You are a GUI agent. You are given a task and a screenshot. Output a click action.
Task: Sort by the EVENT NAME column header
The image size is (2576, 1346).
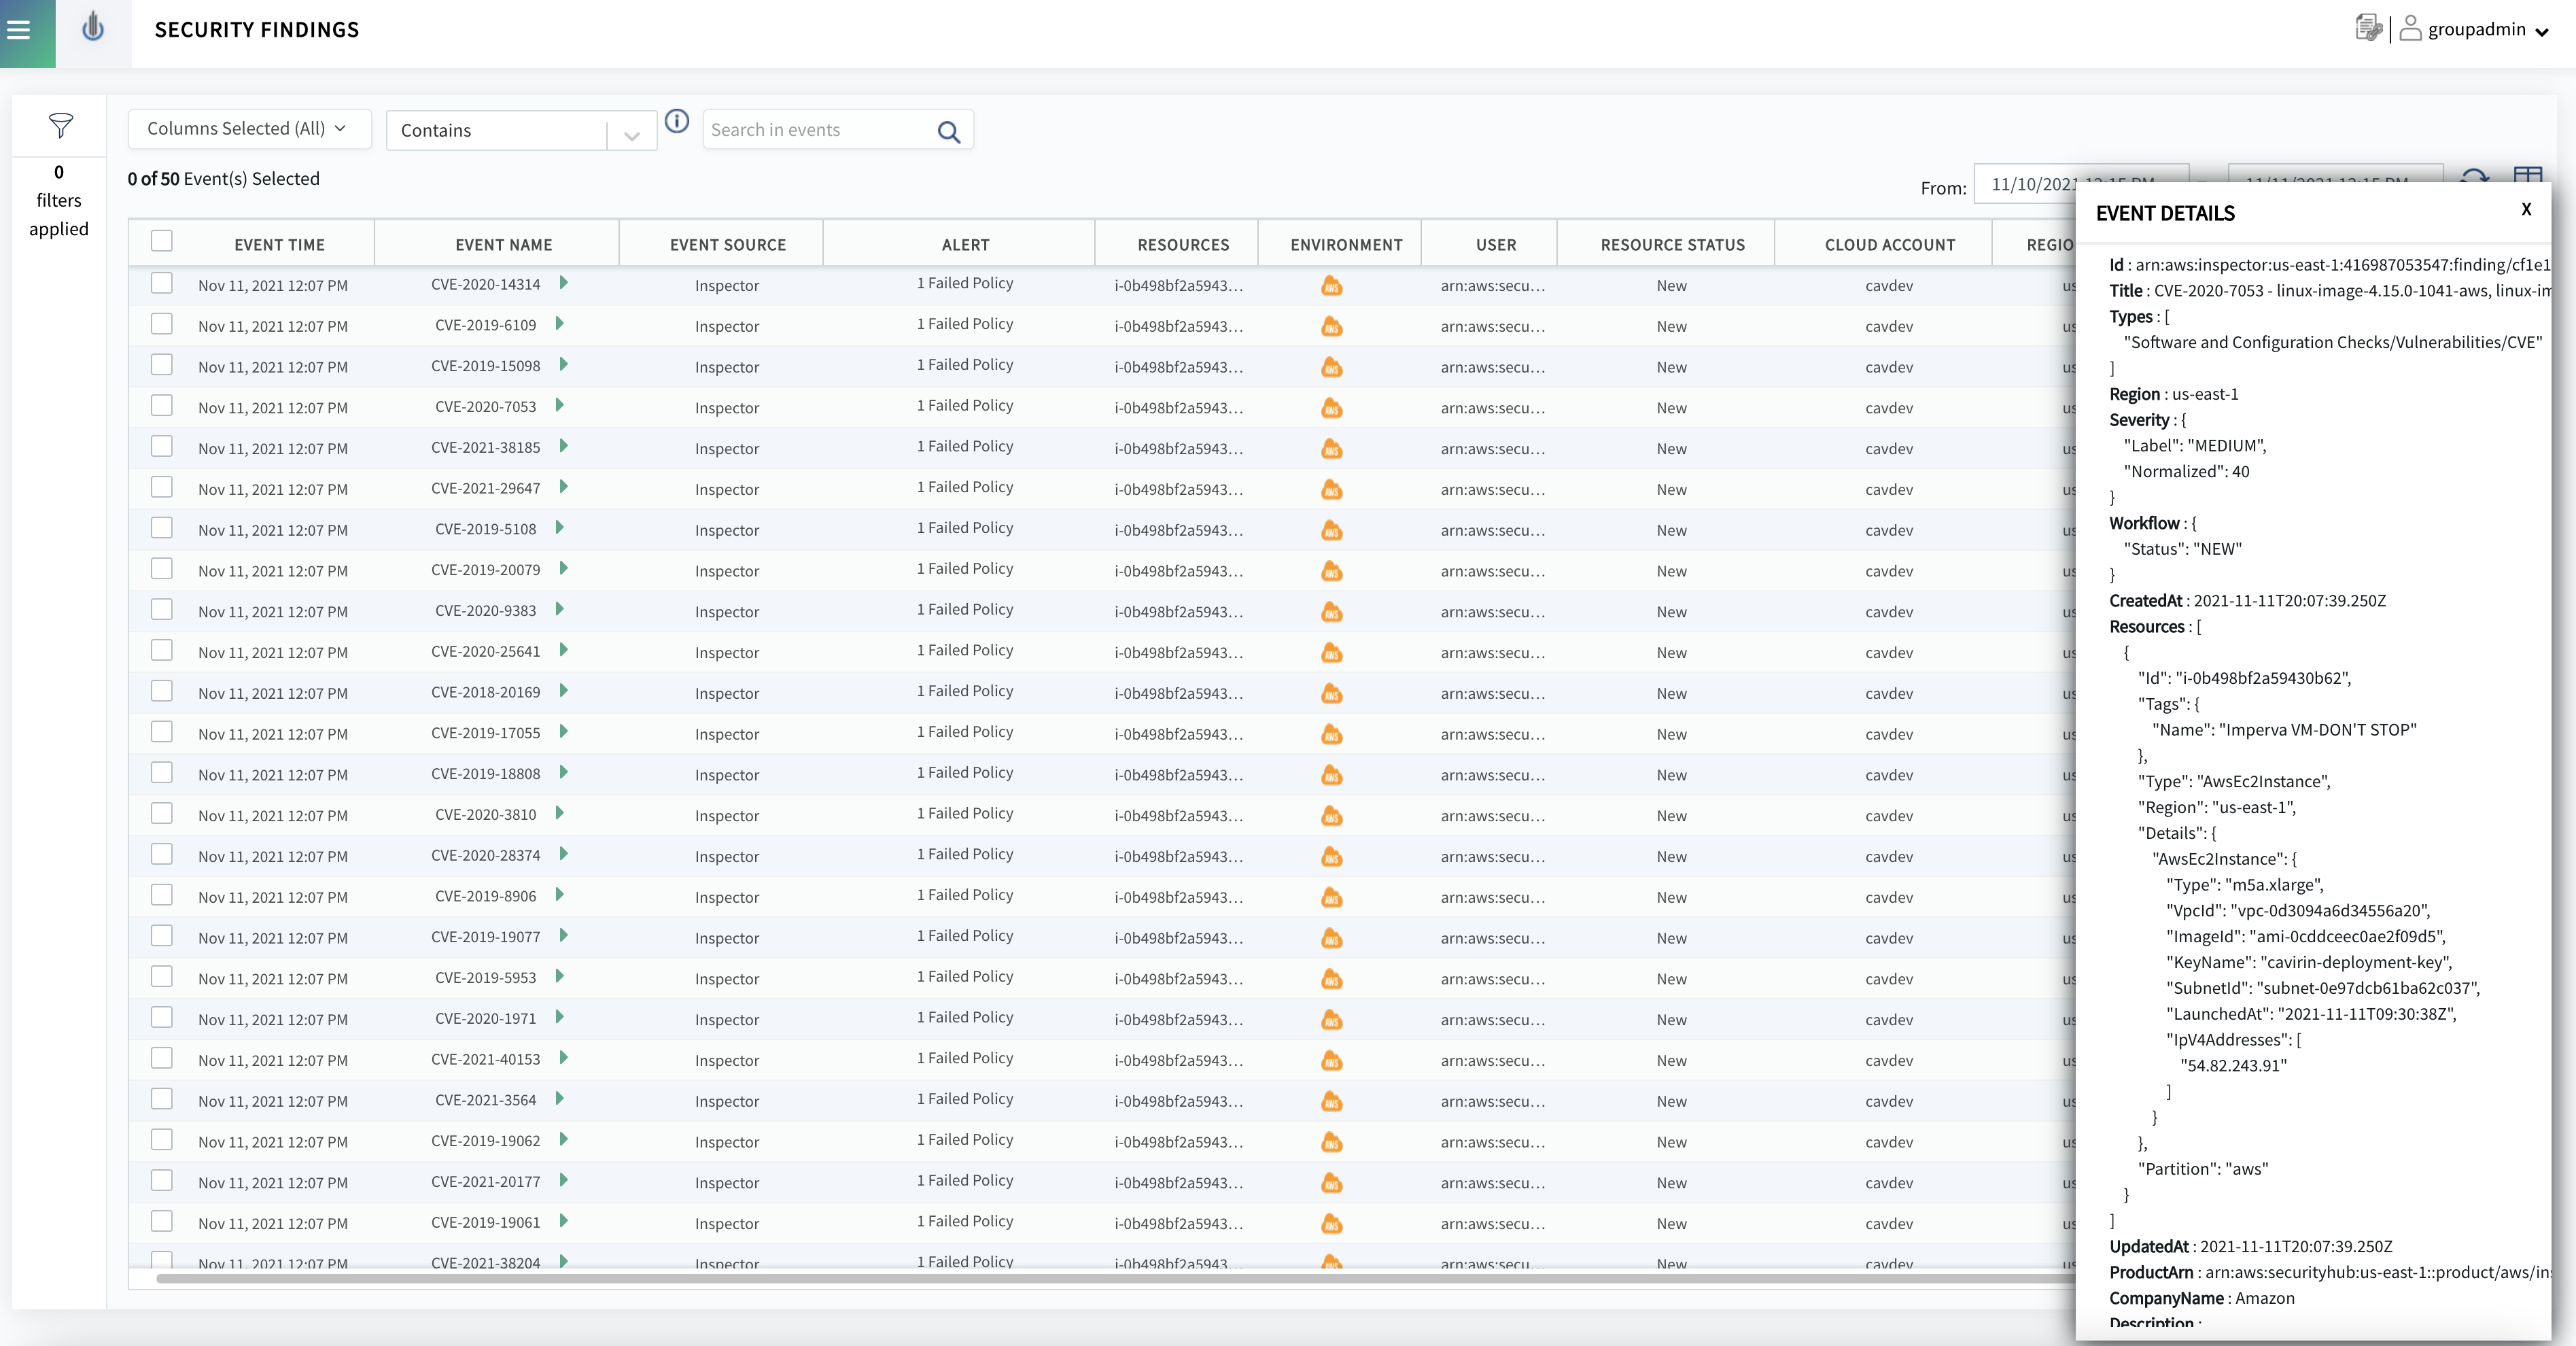point(503,245)
